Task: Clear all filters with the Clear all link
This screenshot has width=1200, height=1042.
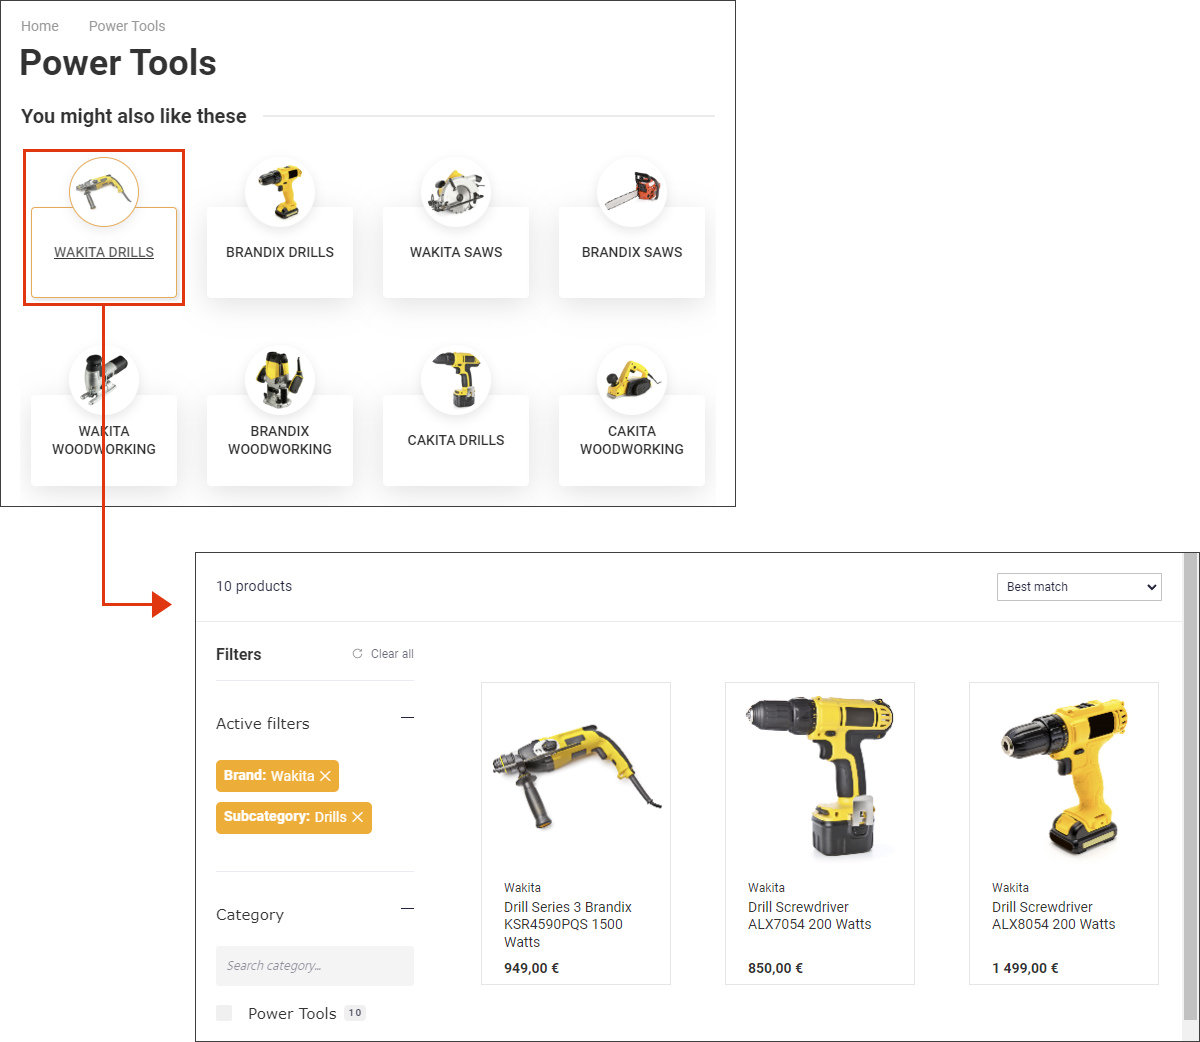Action: click(x=390, y=653)
